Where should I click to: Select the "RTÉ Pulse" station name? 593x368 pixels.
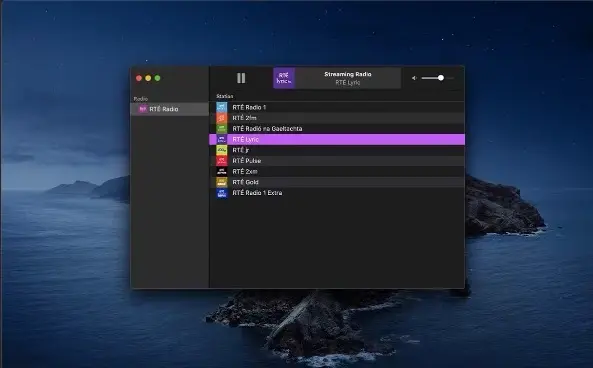(x=247, y=161)
